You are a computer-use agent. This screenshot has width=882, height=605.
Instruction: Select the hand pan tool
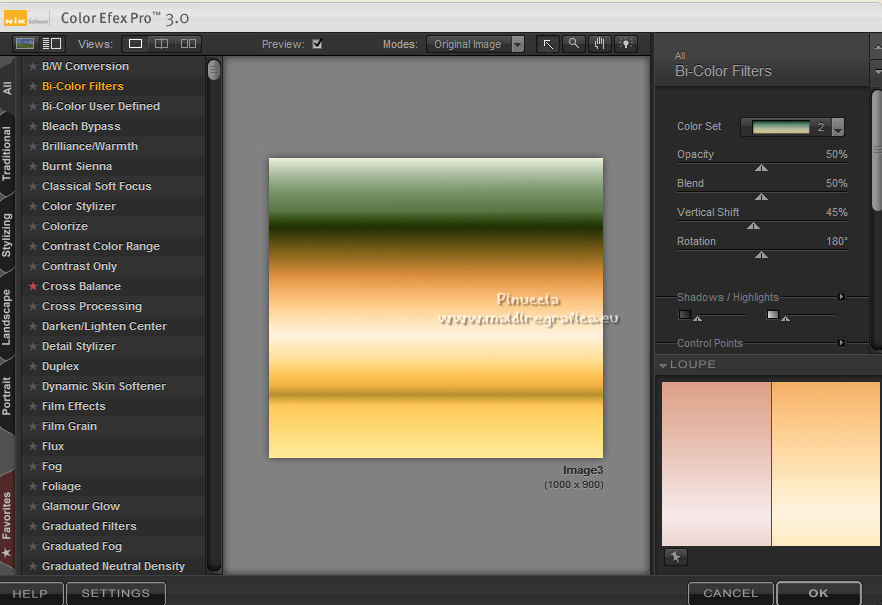click(x=600, y=44)
